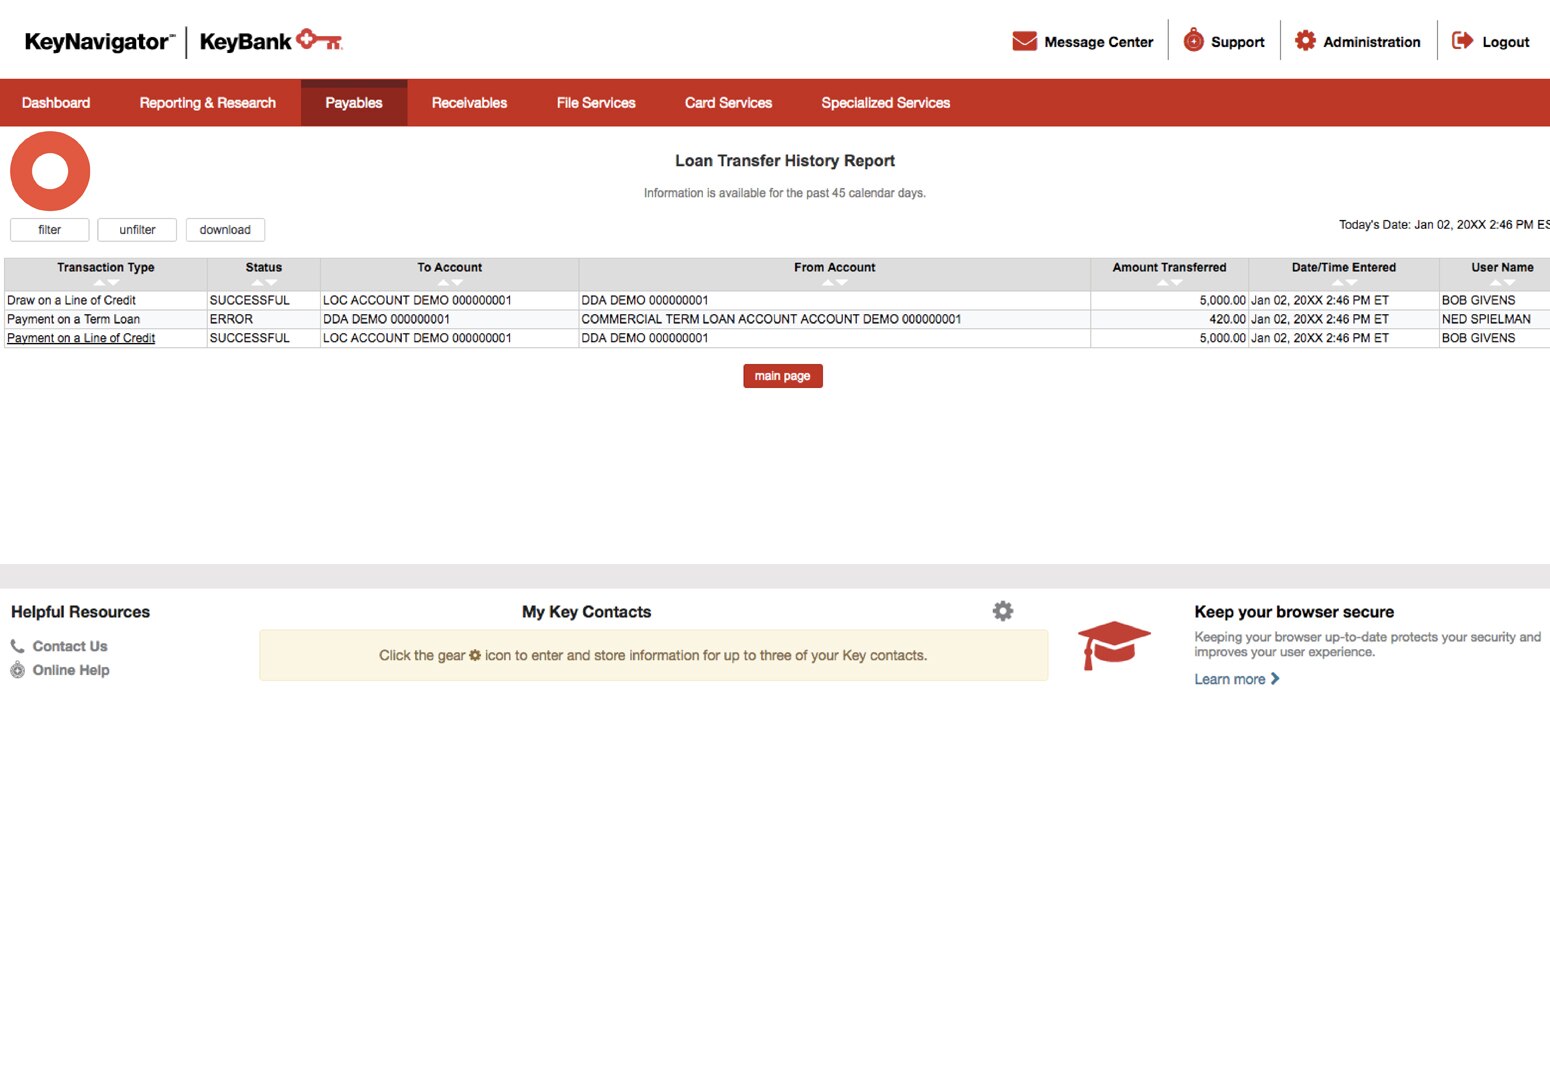Open Administration via the gear icon

tap(1305, 40)
